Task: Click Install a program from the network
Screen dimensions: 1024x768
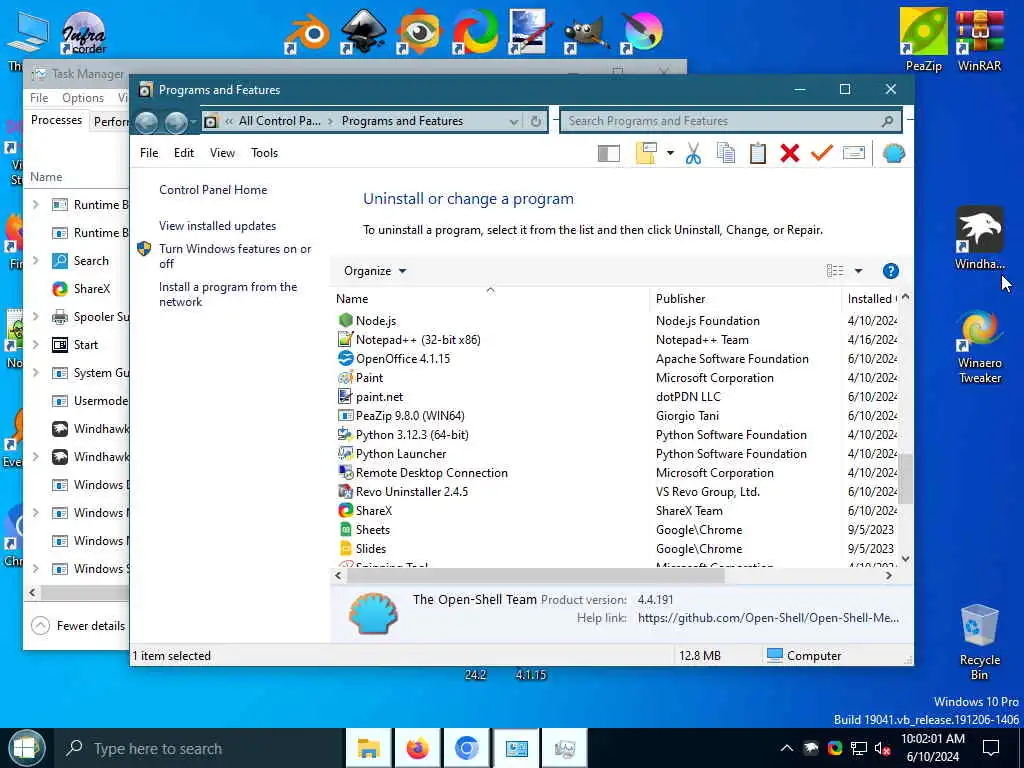Action: [228, 295]
